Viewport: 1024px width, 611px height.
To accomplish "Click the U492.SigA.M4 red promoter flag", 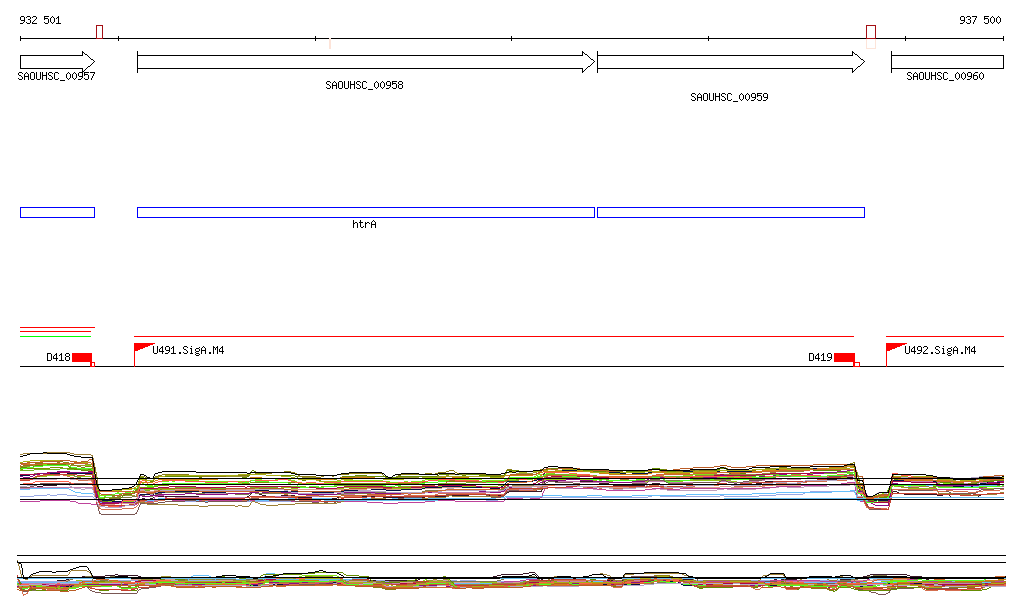I will click(893, 347).
